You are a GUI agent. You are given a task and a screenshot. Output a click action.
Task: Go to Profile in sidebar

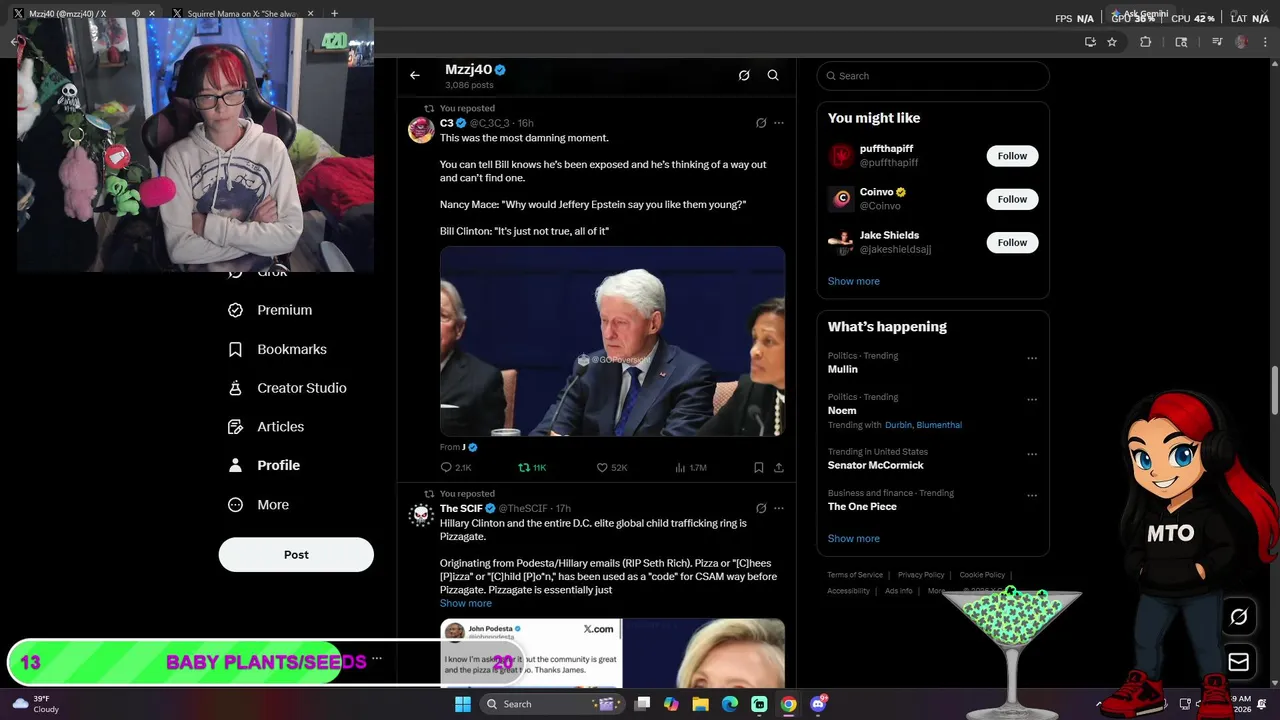[x=264, y=465]
